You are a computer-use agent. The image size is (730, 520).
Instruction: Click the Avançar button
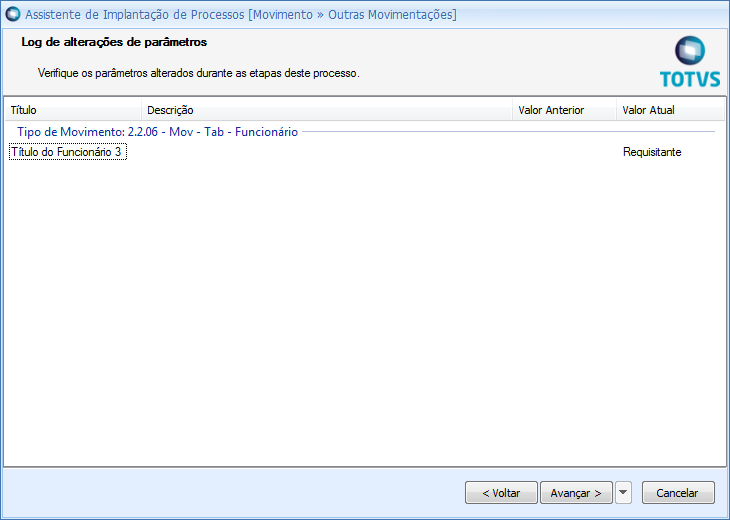[x=576, y=493]
